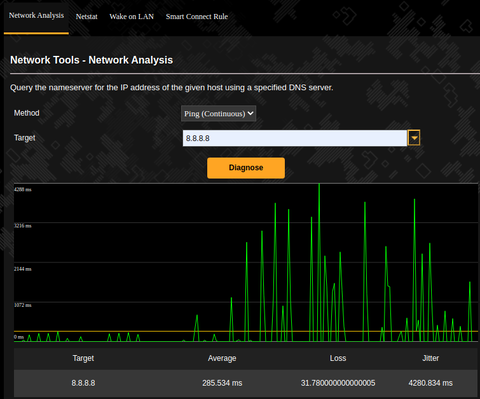
Task: Click the Average column header
Action: coord(222,358)
